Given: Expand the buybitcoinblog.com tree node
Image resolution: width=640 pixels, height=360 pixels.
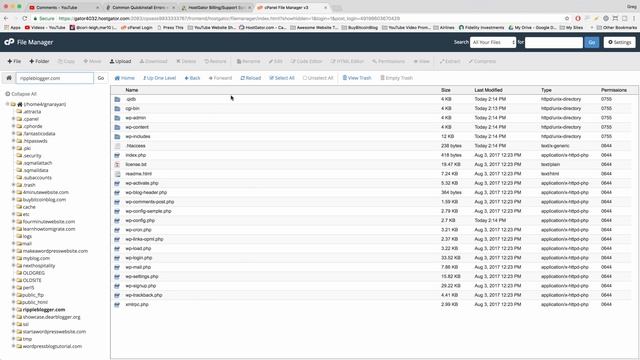Looking at the screenshot, I should coord(13,200).
